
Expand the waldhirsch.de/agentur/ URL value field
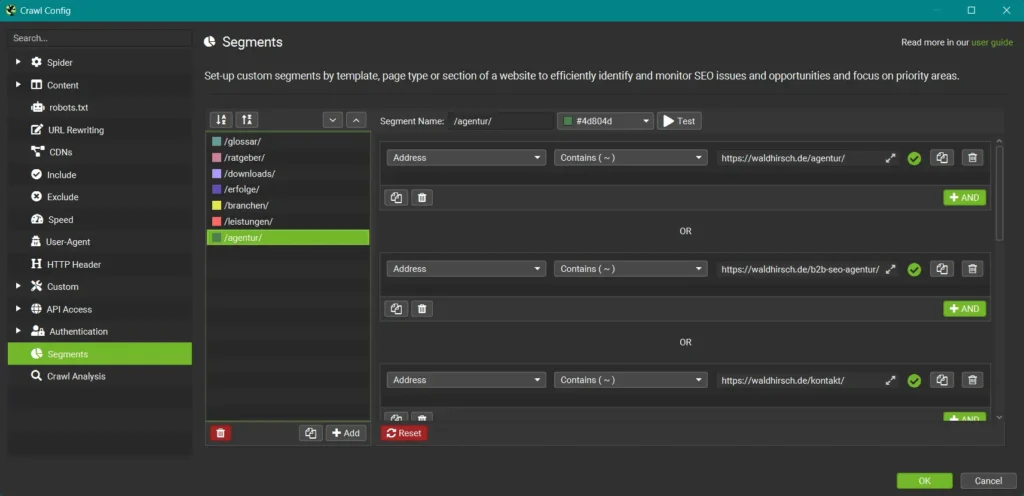click(x=890, y=158)
